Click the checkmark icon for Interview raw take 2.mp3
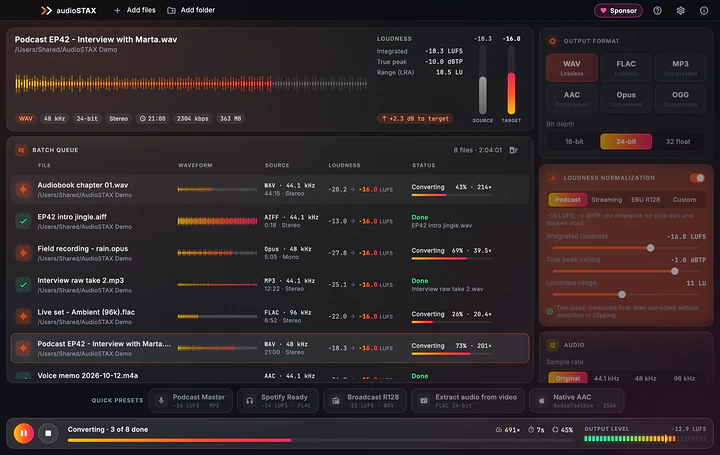 click(23, 284)
